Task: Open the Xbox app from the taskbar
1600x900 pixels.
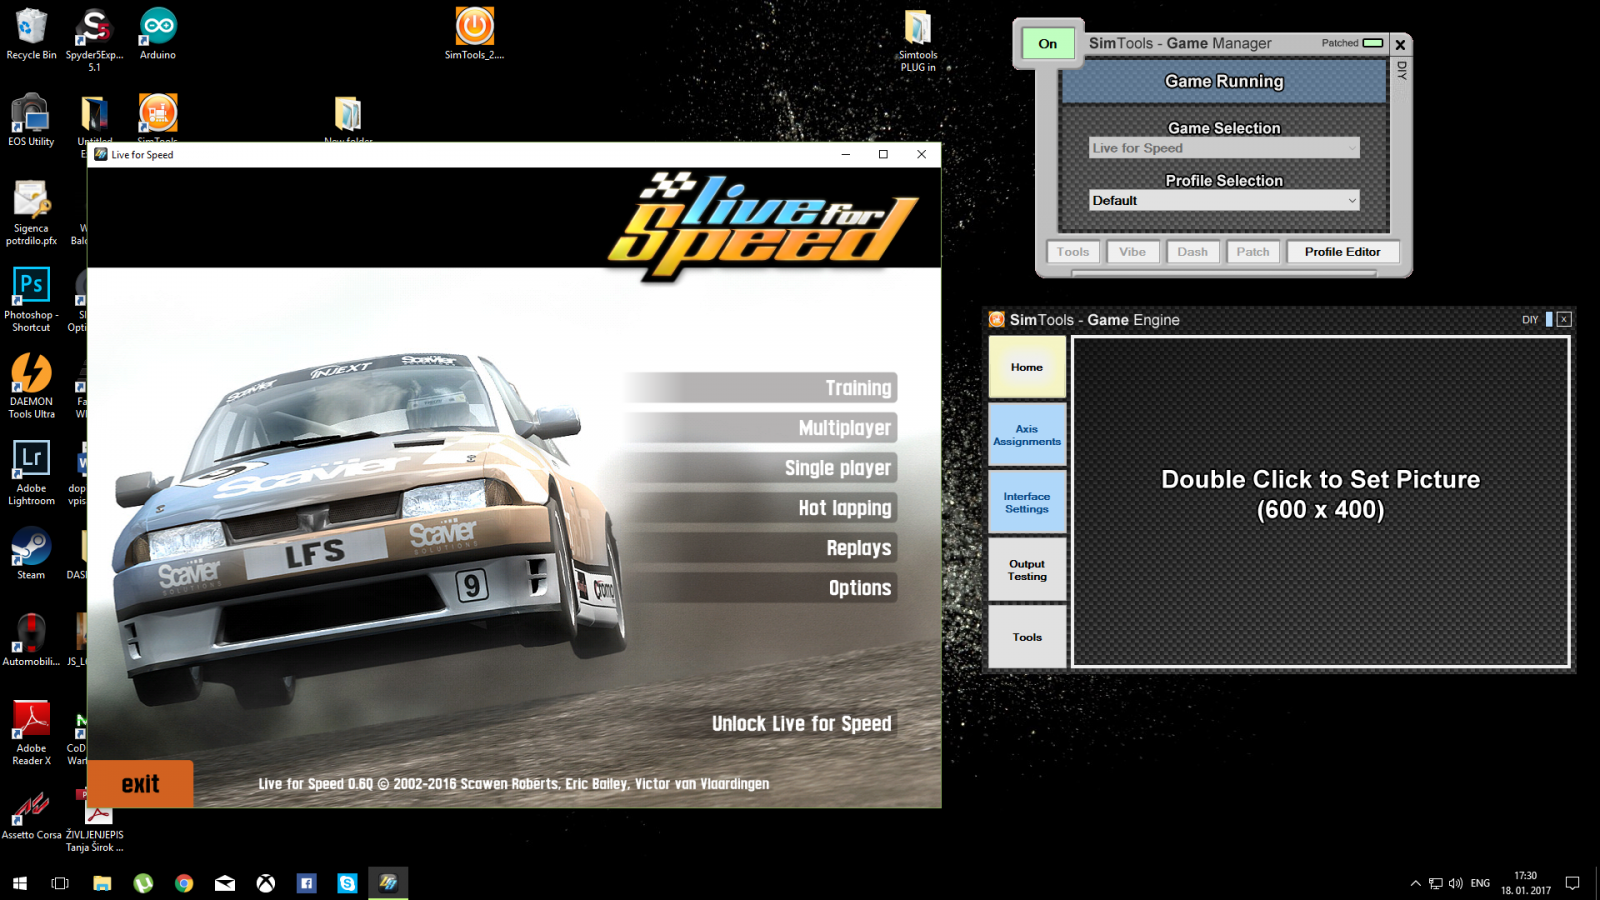Action: pos(266,883)
